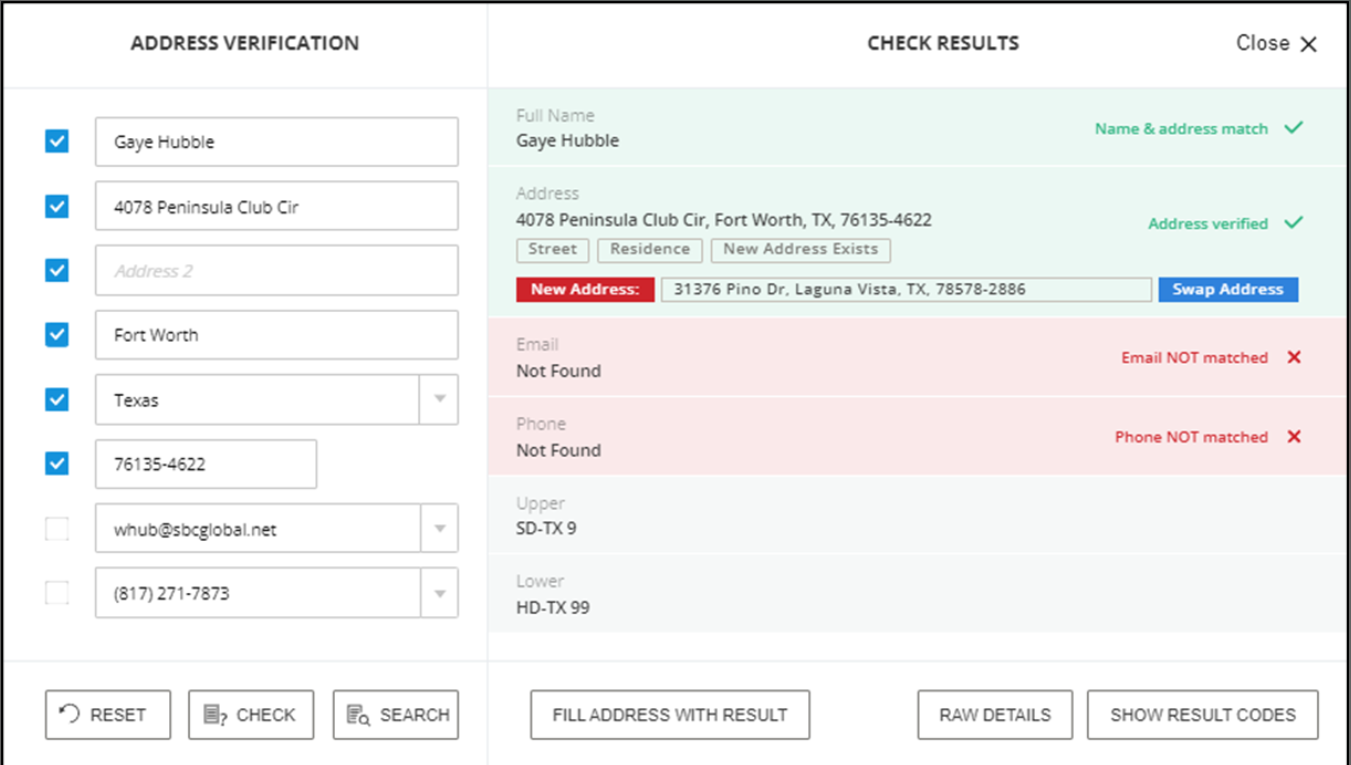The width and height of the screenshot is (1351, 765).
Task: Click Fill Address With Result button
Action: click(x=670, y=715)
